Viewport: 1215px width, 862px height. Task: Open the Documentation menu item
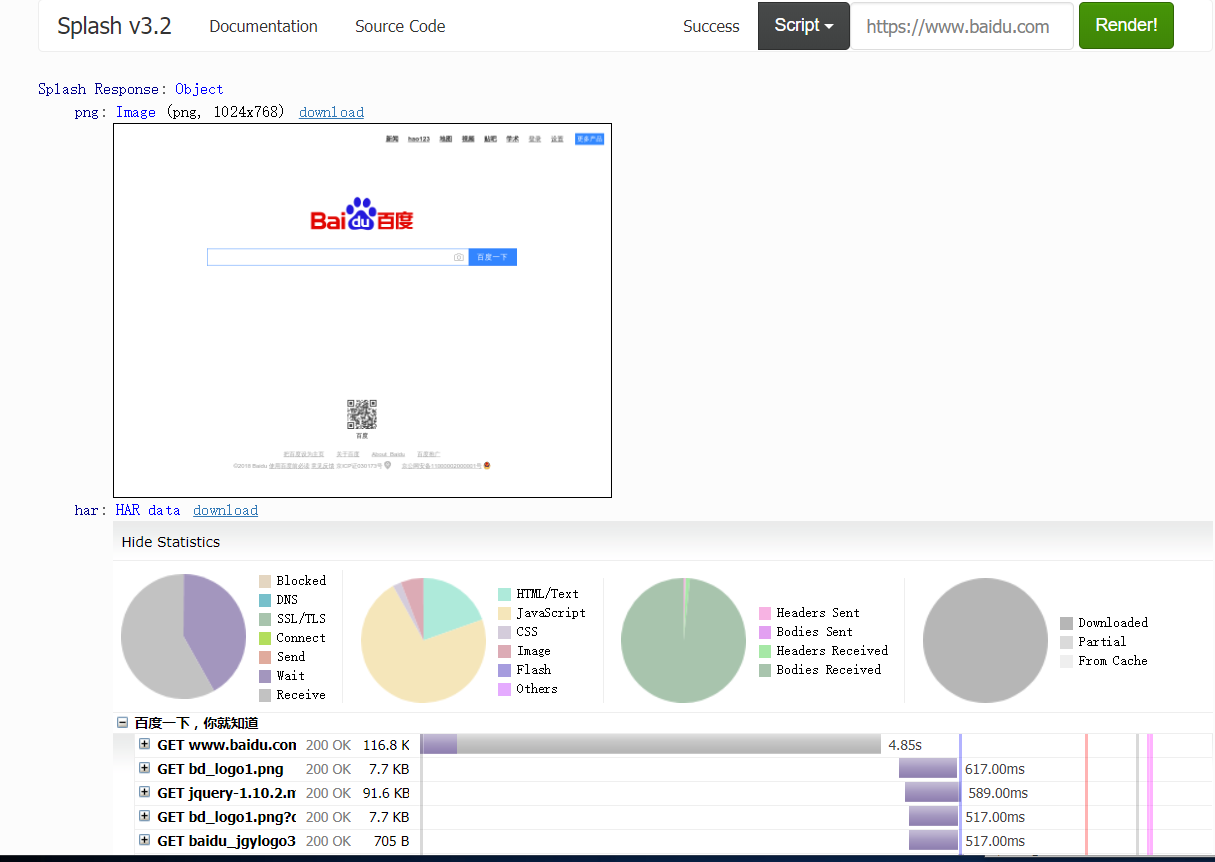[x=263, y=26]
